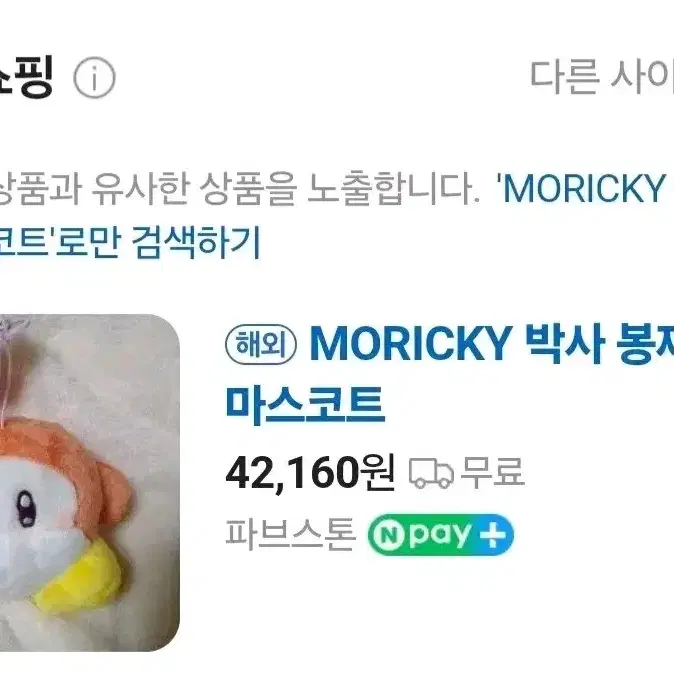674x674 pixels.
Task: Click the 무료 free shipping label
Action: tap(492, 472)
